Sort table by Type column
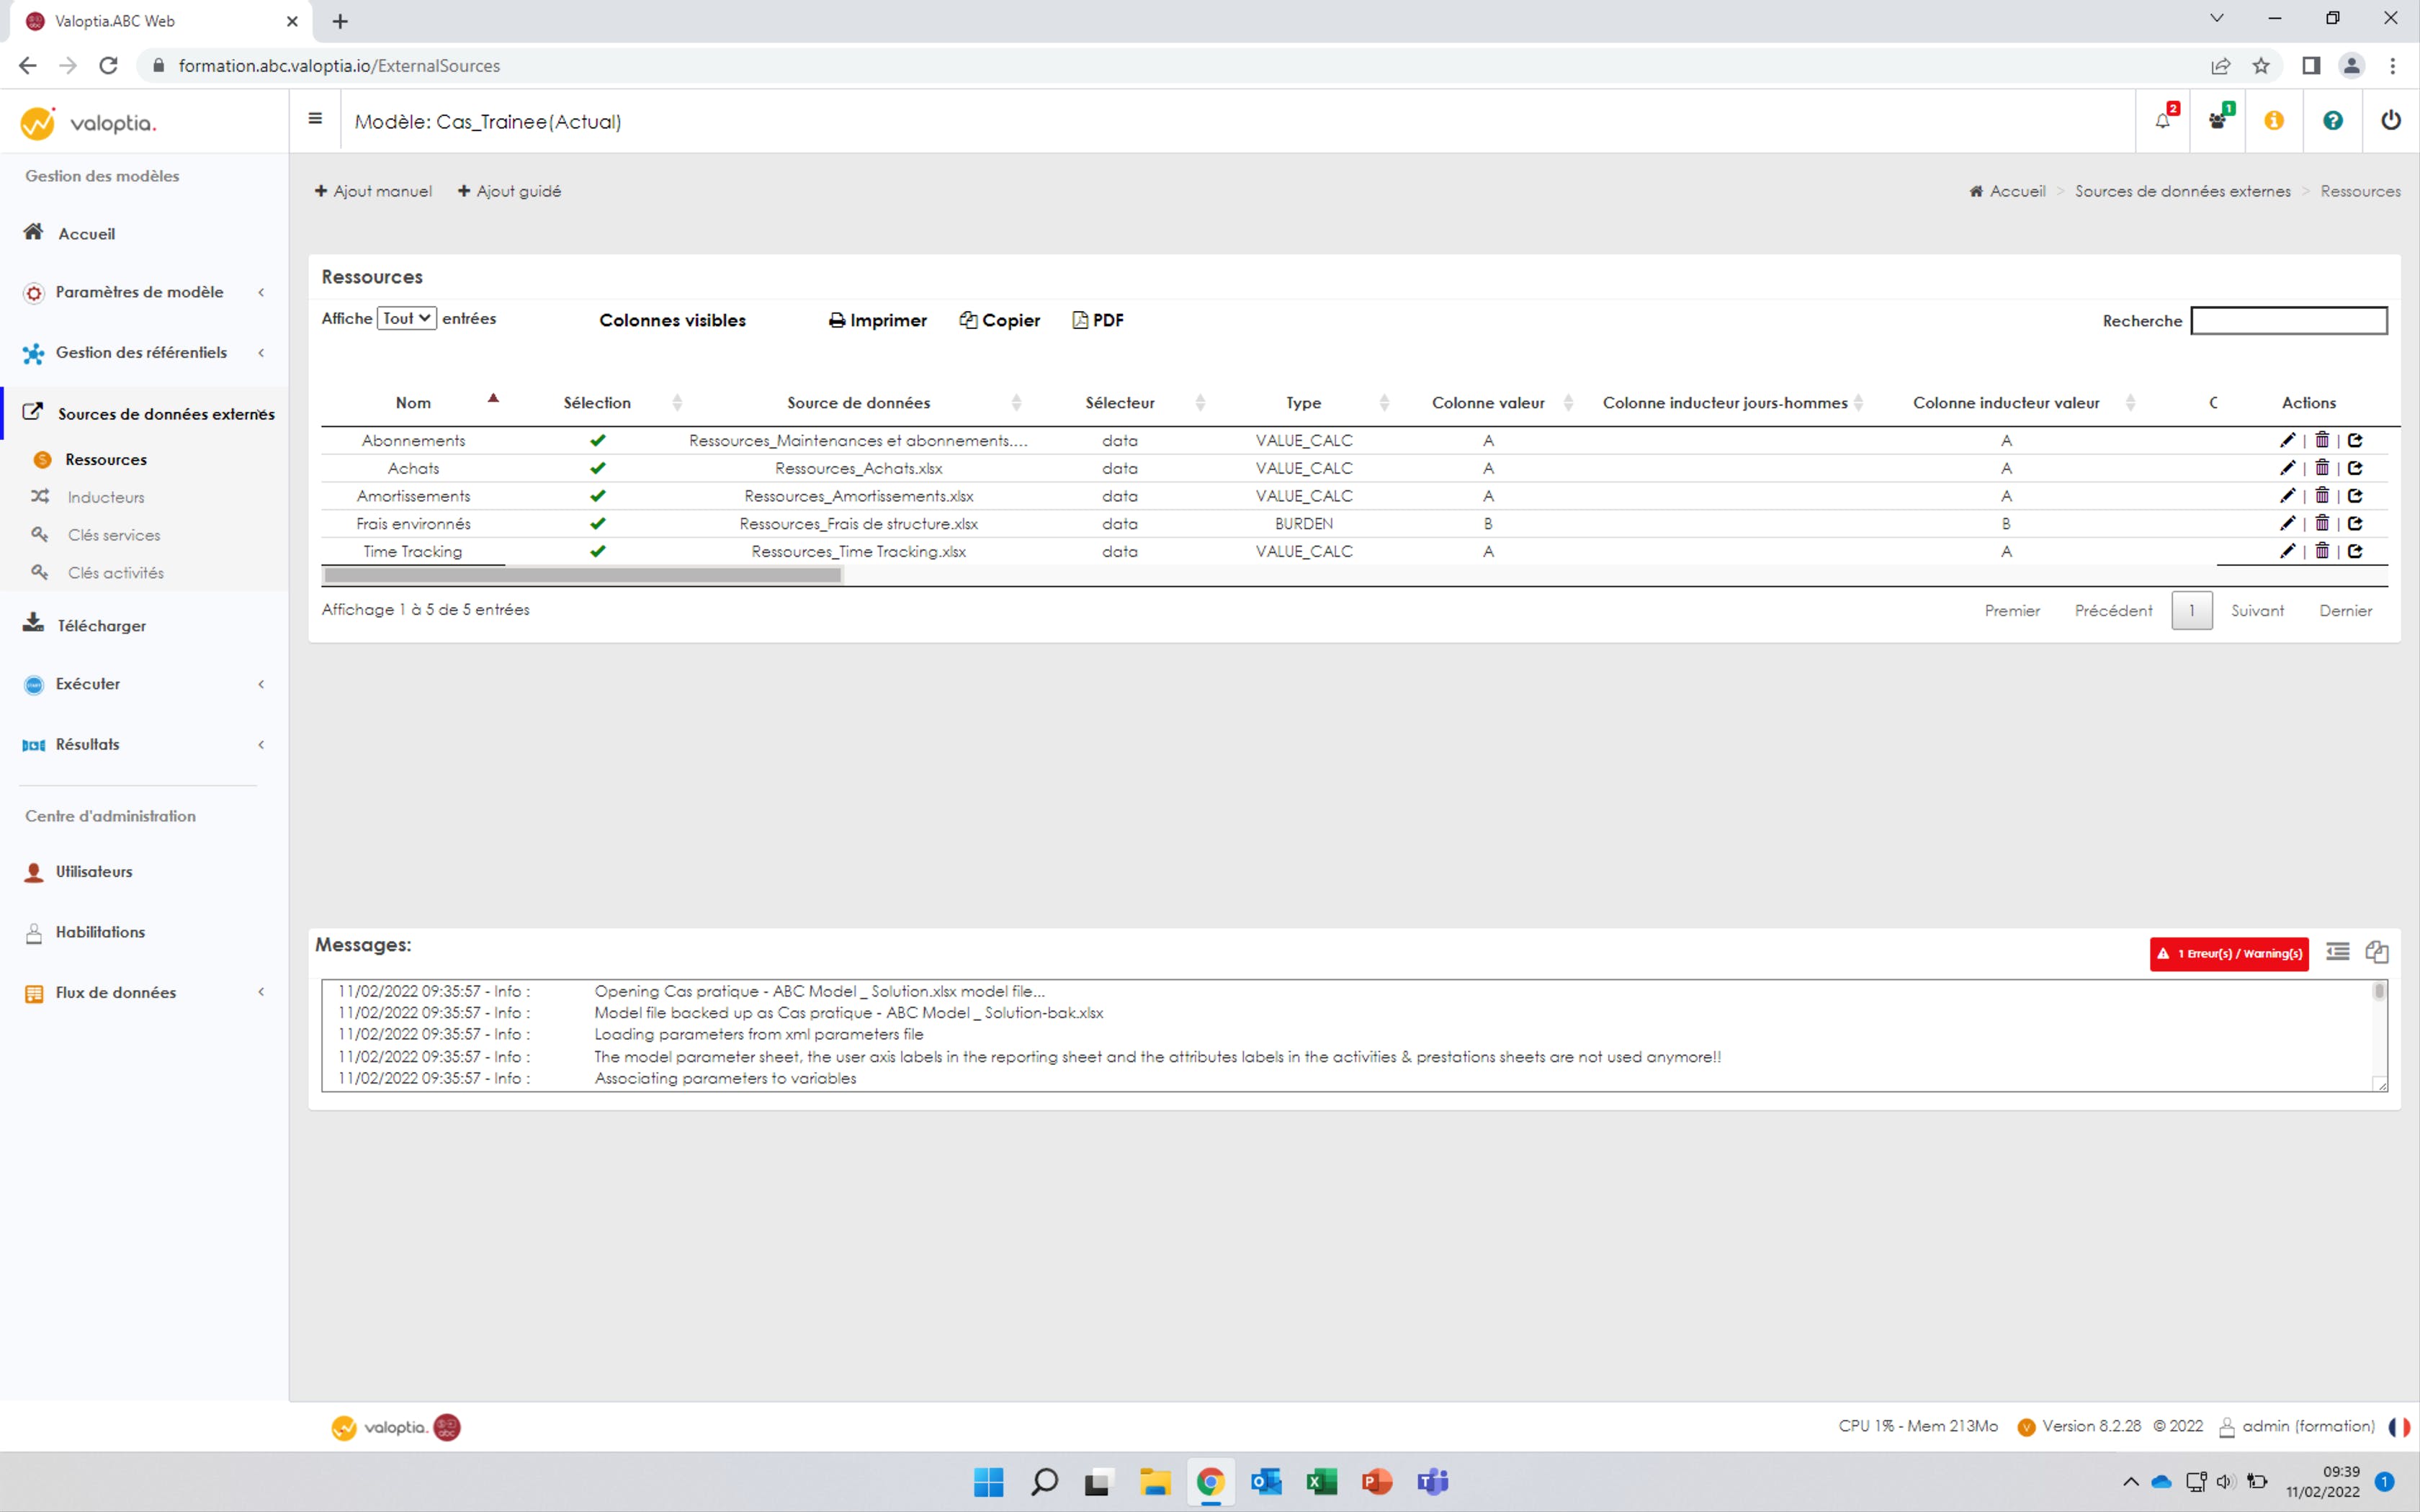This screenshot has width=2420, height=1512. pos(1303,402)
